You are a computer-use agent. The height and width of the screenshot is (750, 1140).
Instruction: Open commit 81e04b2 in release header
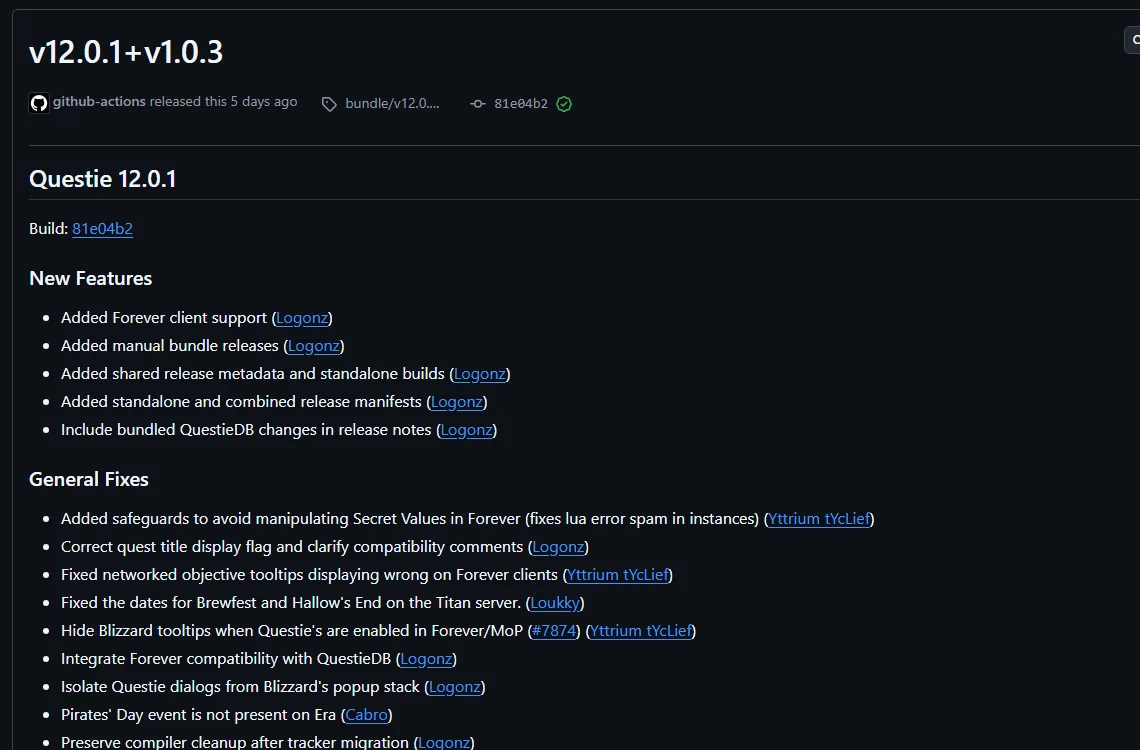(x=521, y=103)
